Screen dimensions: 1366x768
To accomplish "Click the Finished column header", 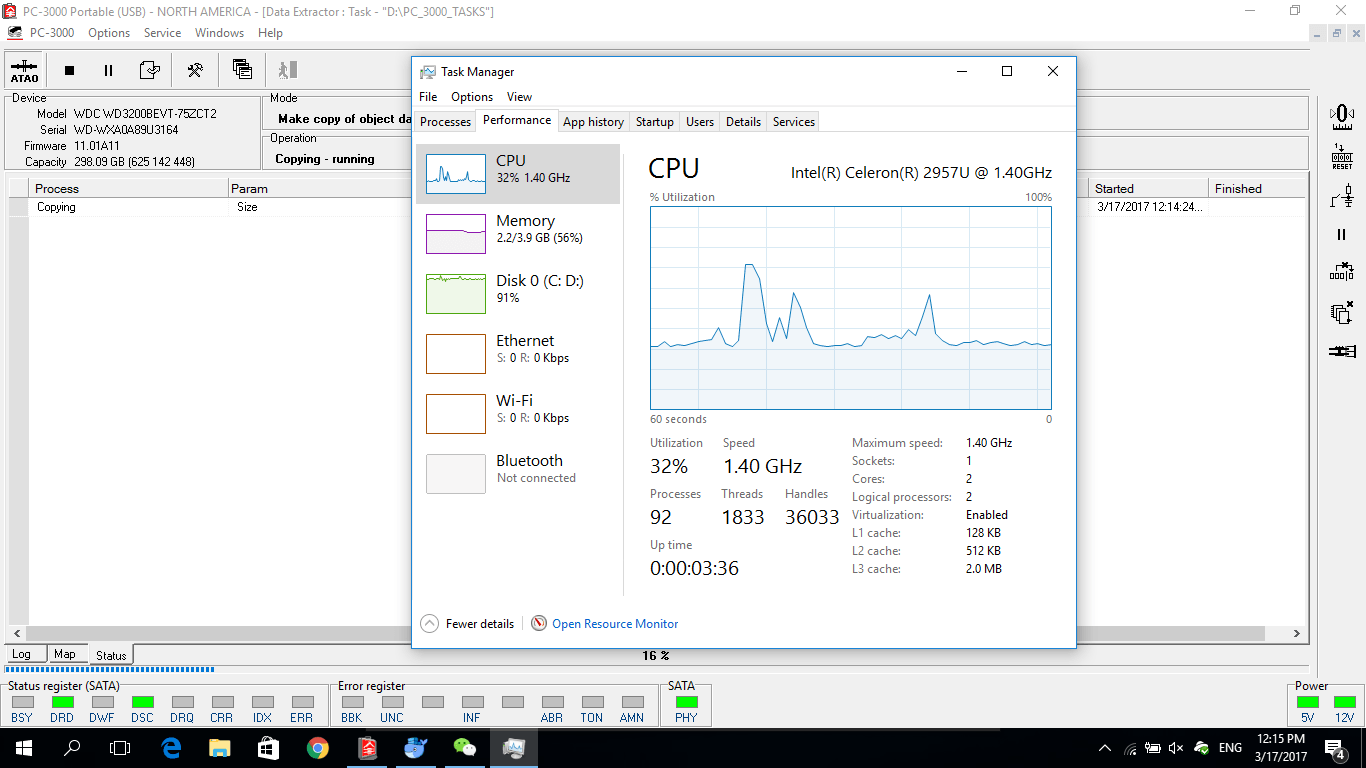I will [1258, 188].
